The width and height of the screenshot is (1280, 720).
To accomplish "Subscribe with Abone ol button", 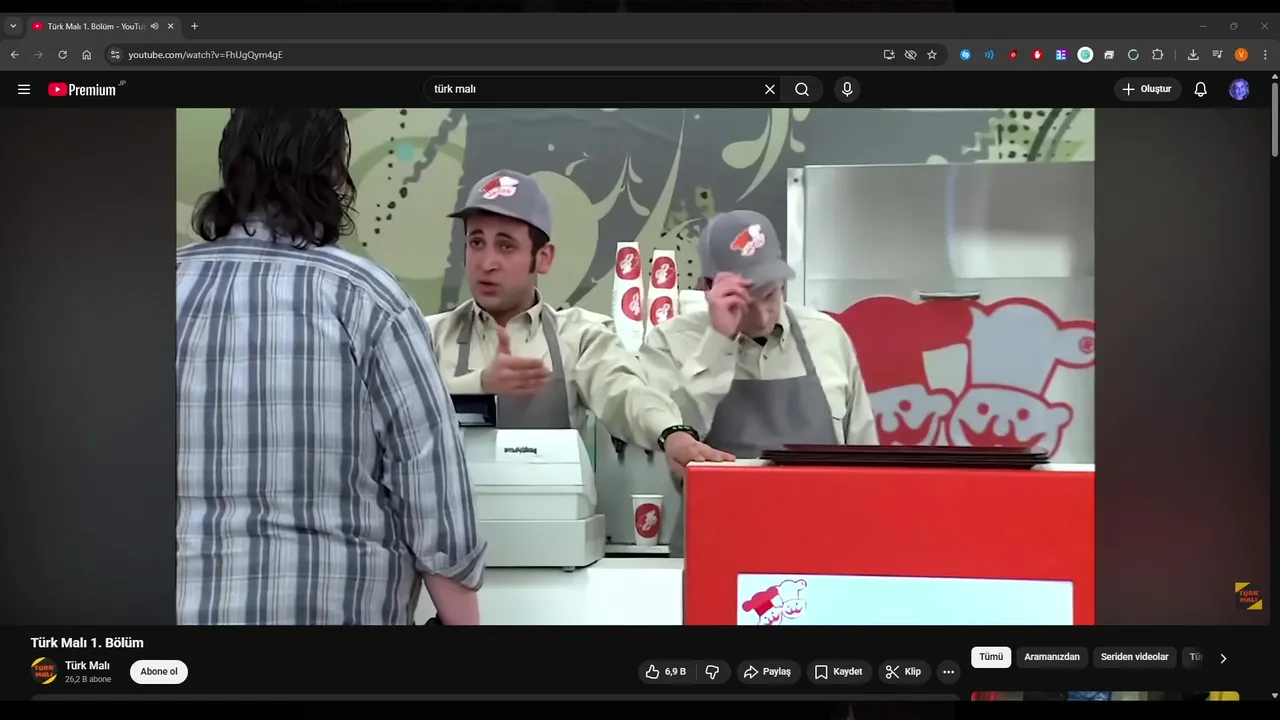I will [x=159, y=672].
